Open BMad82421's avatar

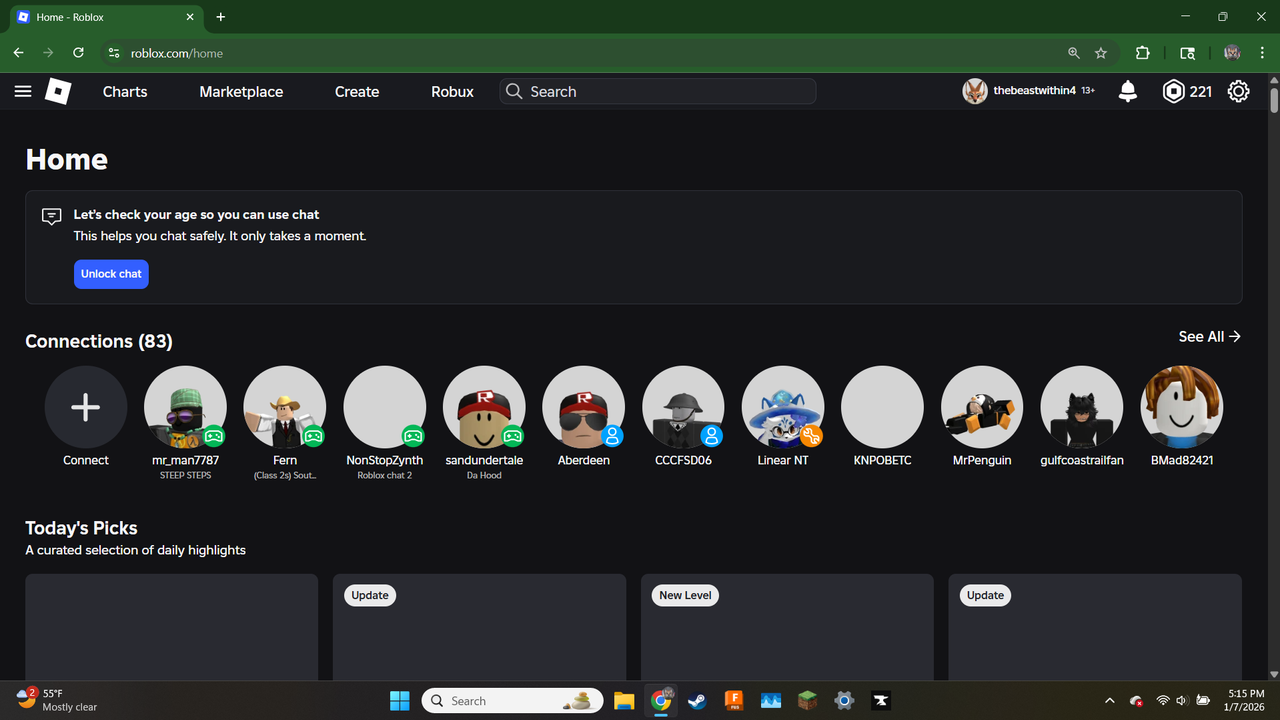[x=1182, y=407]
